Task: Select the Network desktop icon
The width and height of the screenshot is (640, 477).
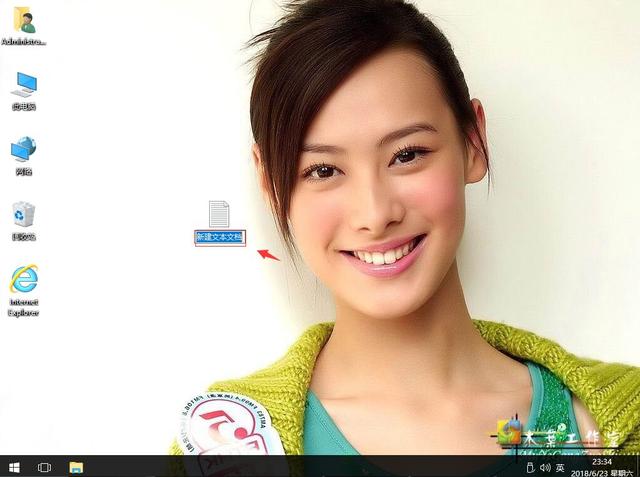Action: pos(24,149)
